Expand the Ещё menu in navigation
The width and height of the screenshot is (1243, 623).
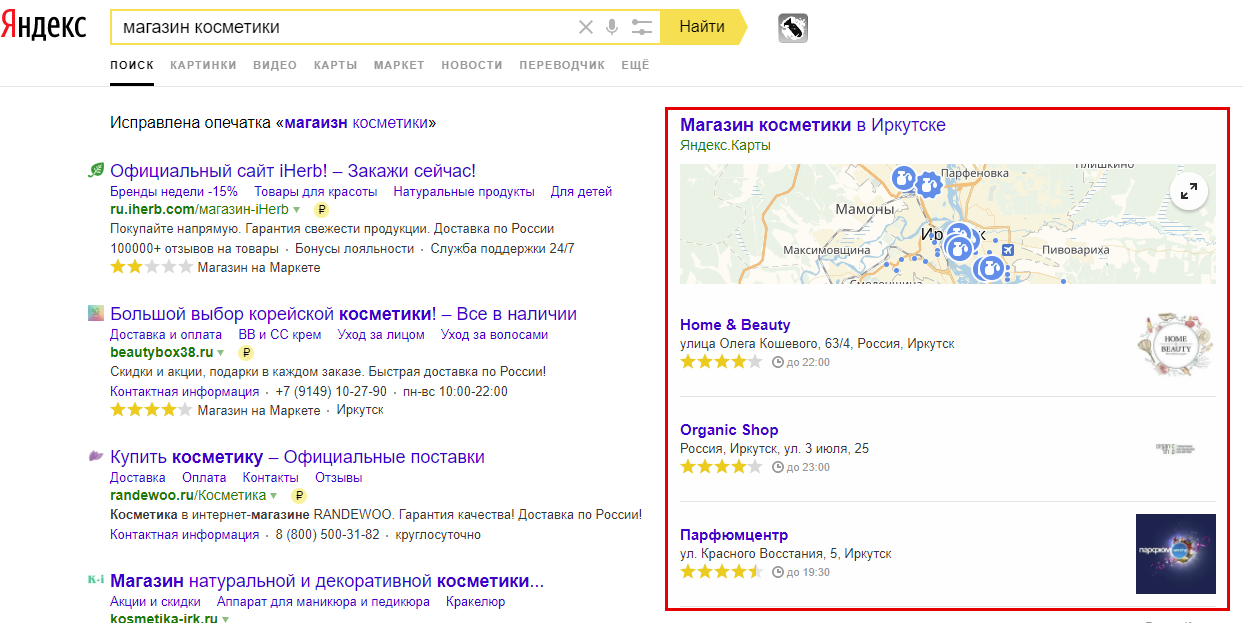(x=635, y=65)
